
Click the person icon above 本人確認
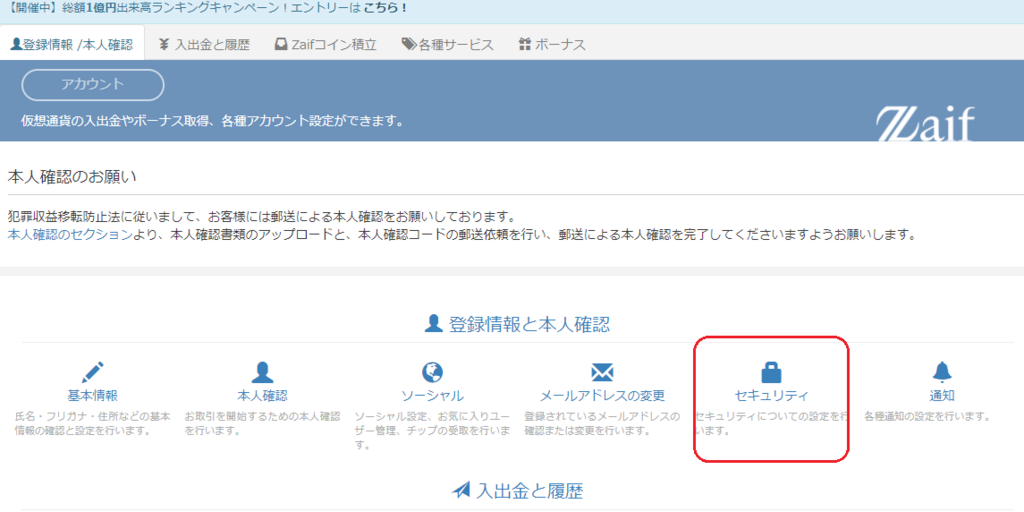(262, 372)
